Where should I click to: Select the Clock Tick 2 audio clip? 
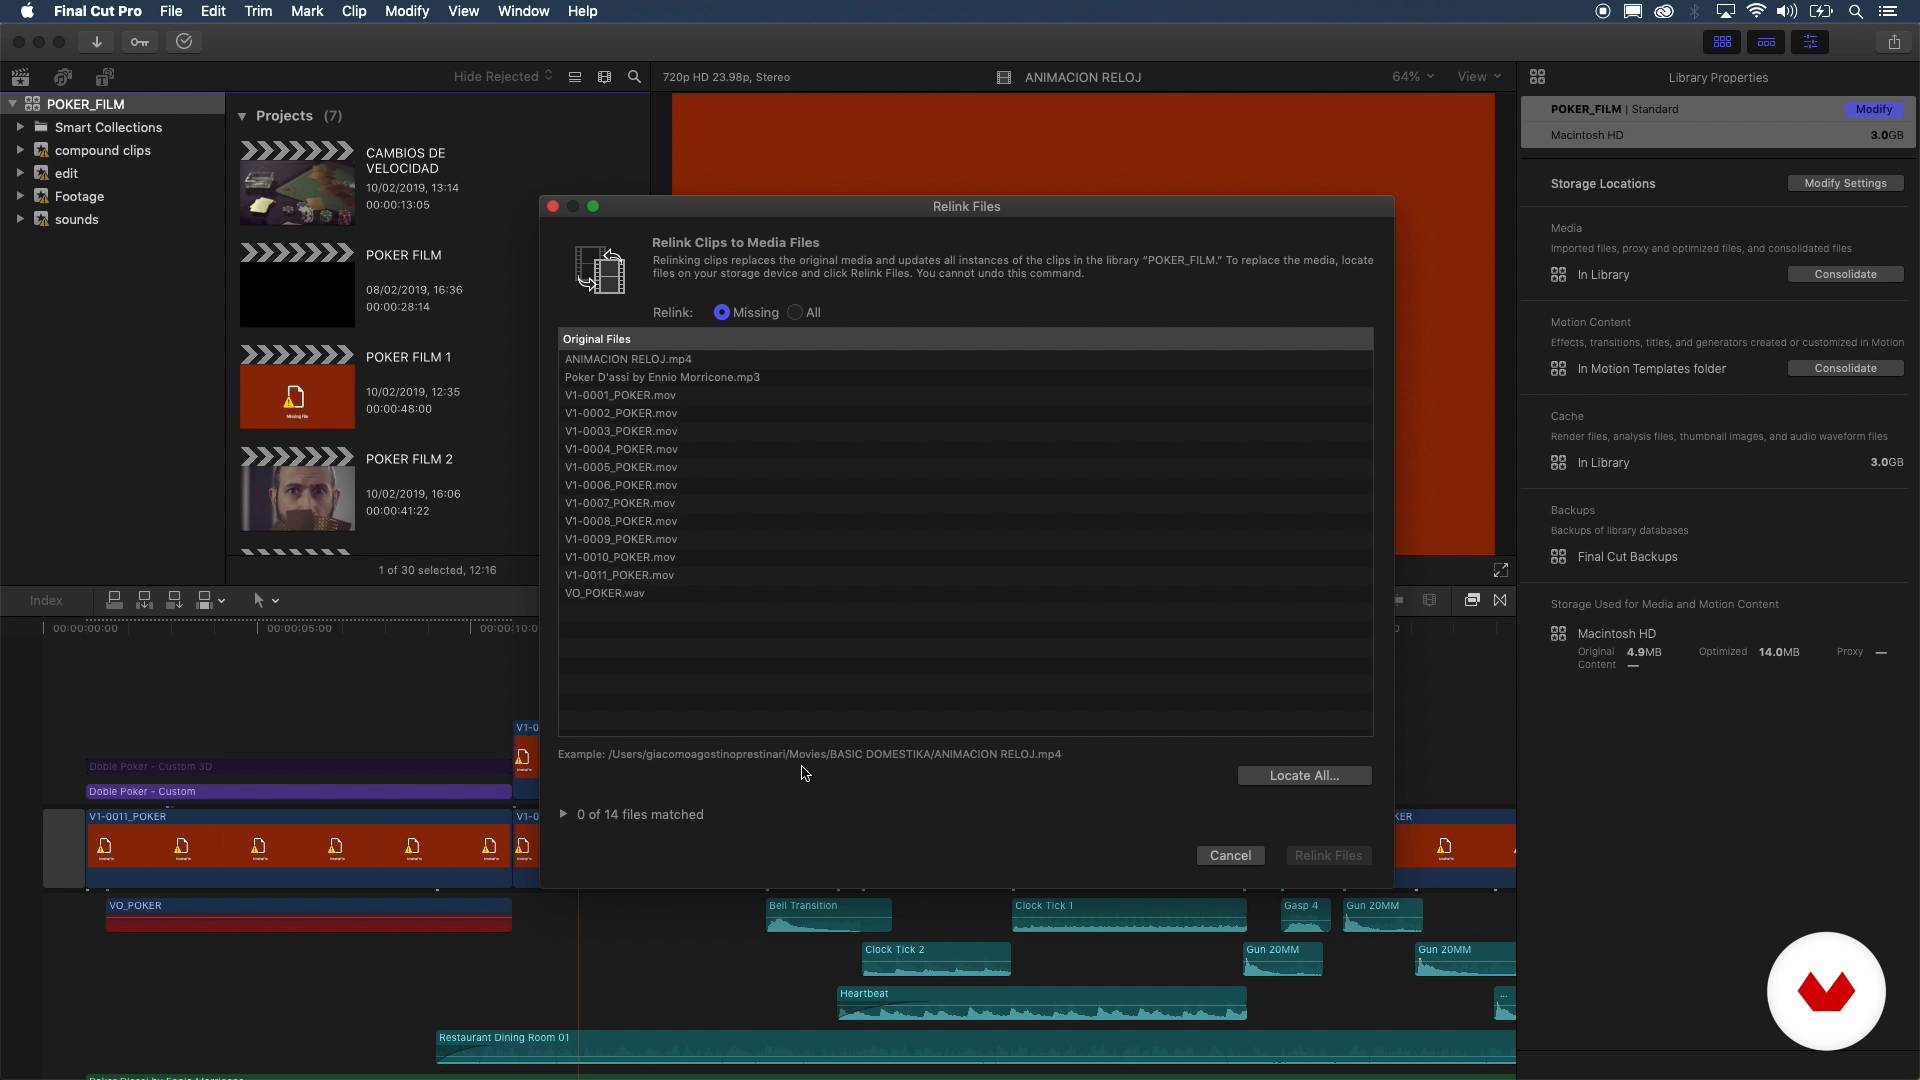936,959
